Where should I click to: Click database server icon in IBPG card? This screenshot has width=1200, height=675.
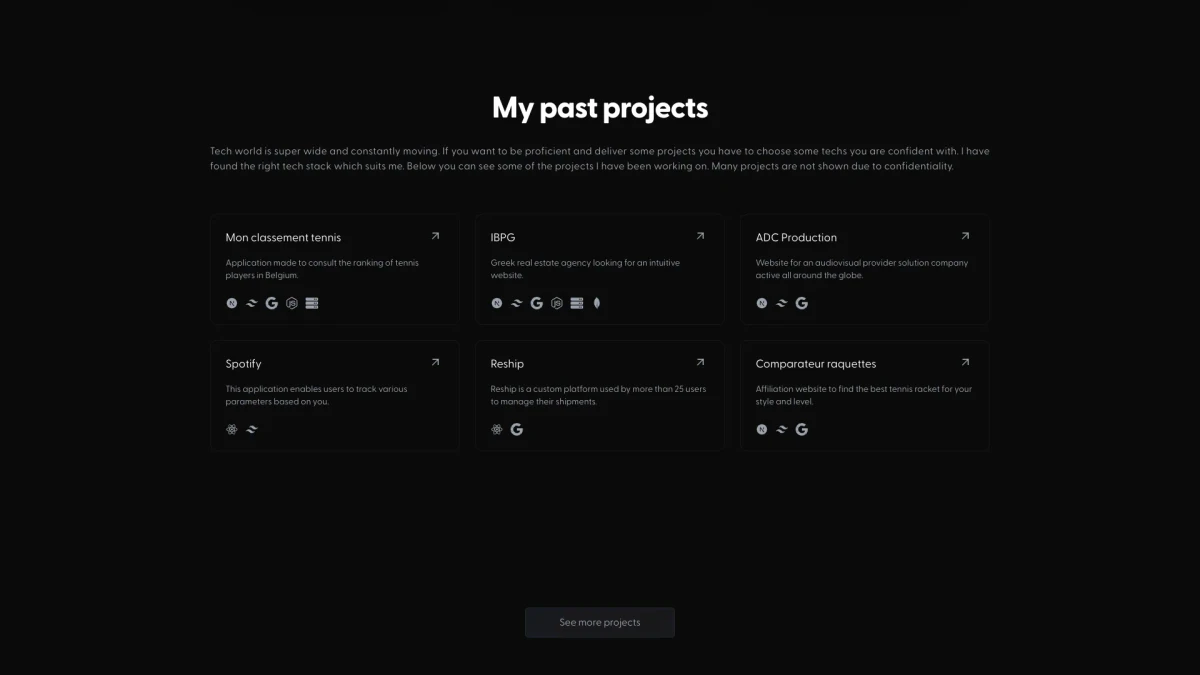(577, 303)
